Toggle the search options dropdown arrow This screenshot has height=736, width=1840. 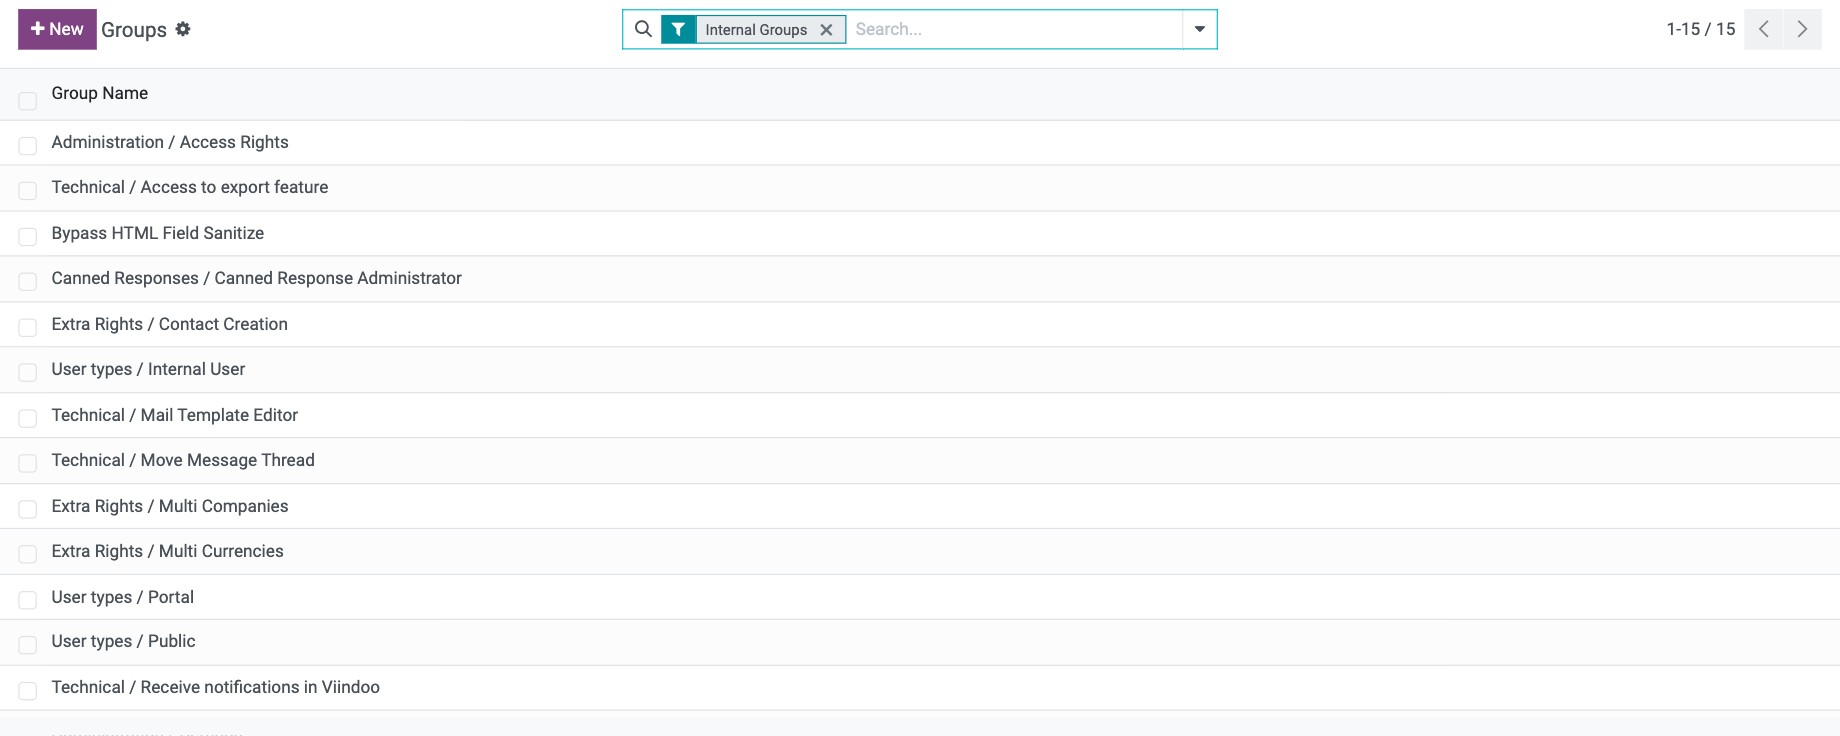[1200, 29]
